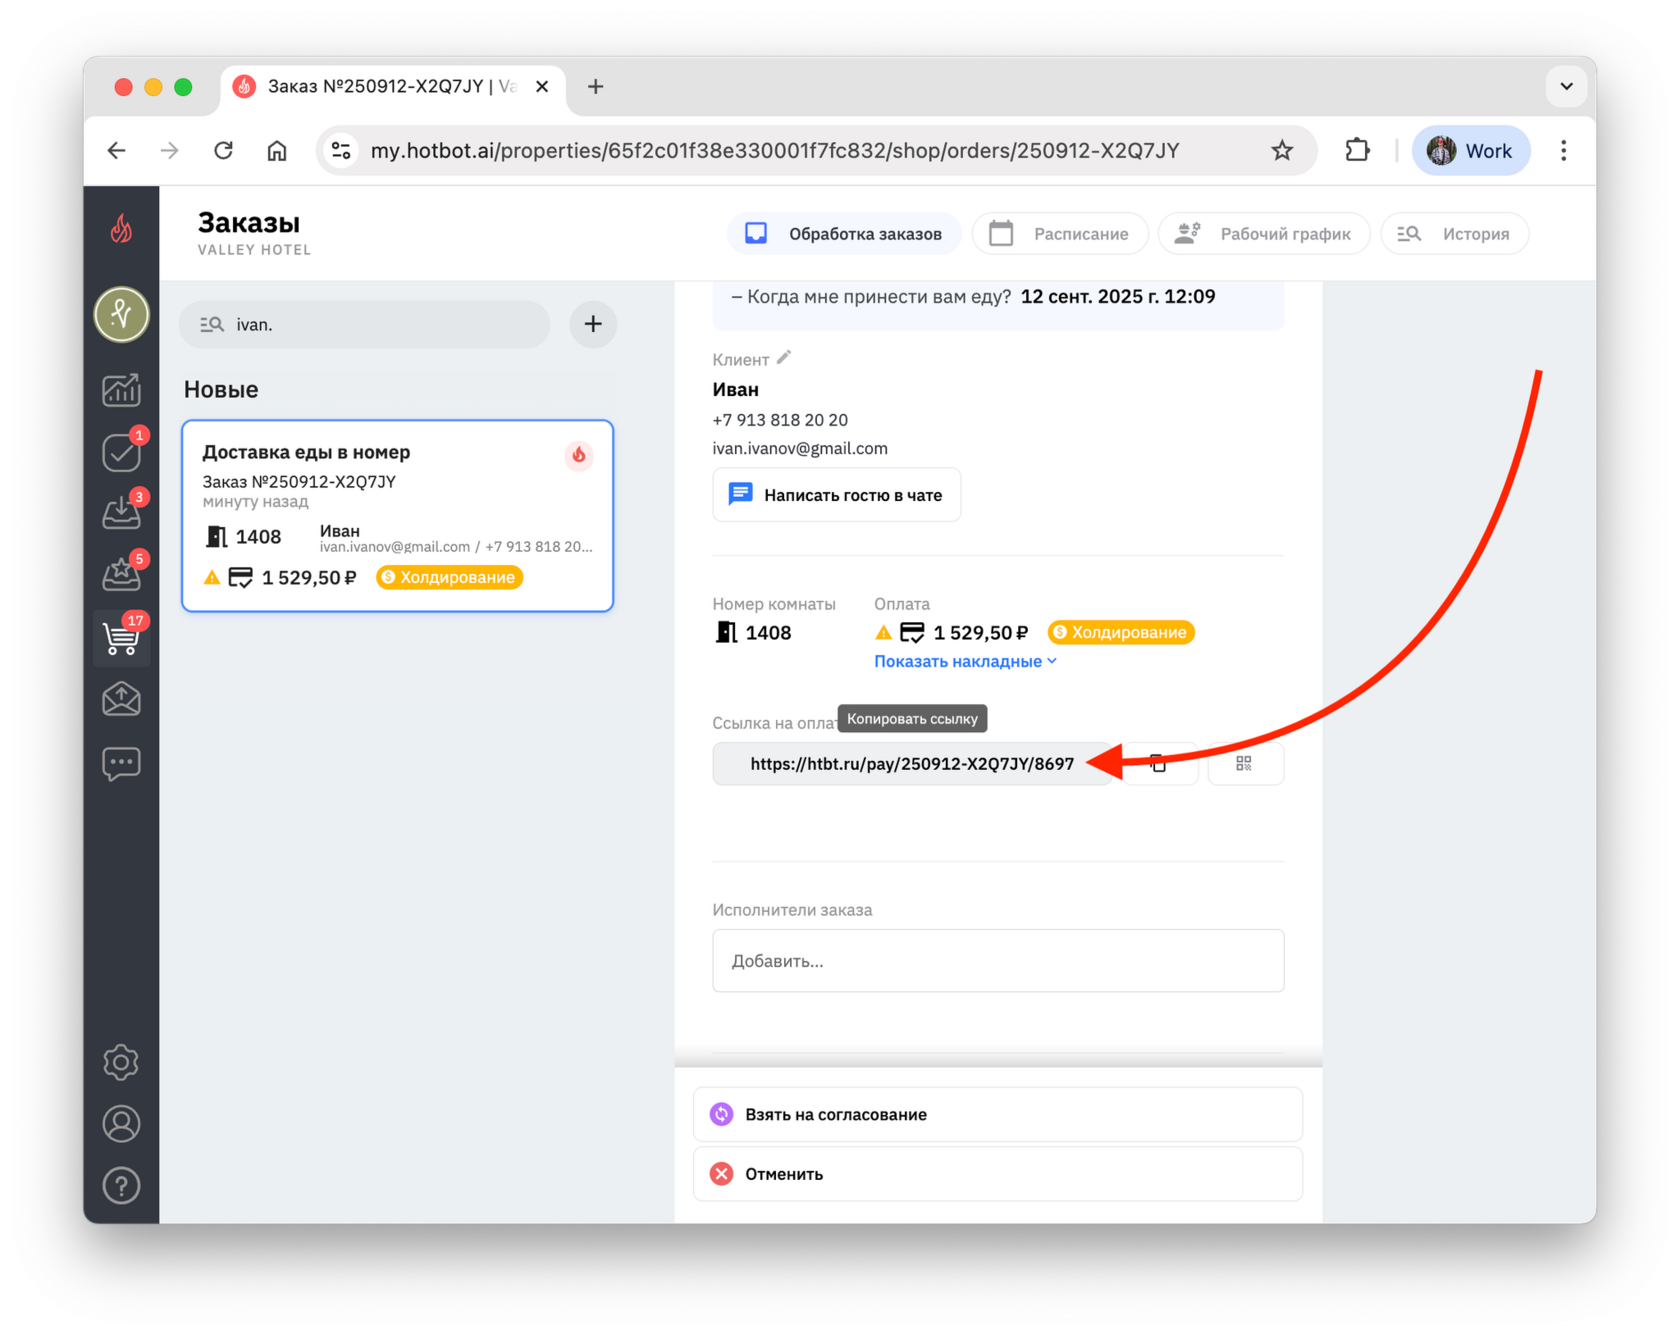
Task: Open the tab list dropdown chevron
Action: 1566,87
